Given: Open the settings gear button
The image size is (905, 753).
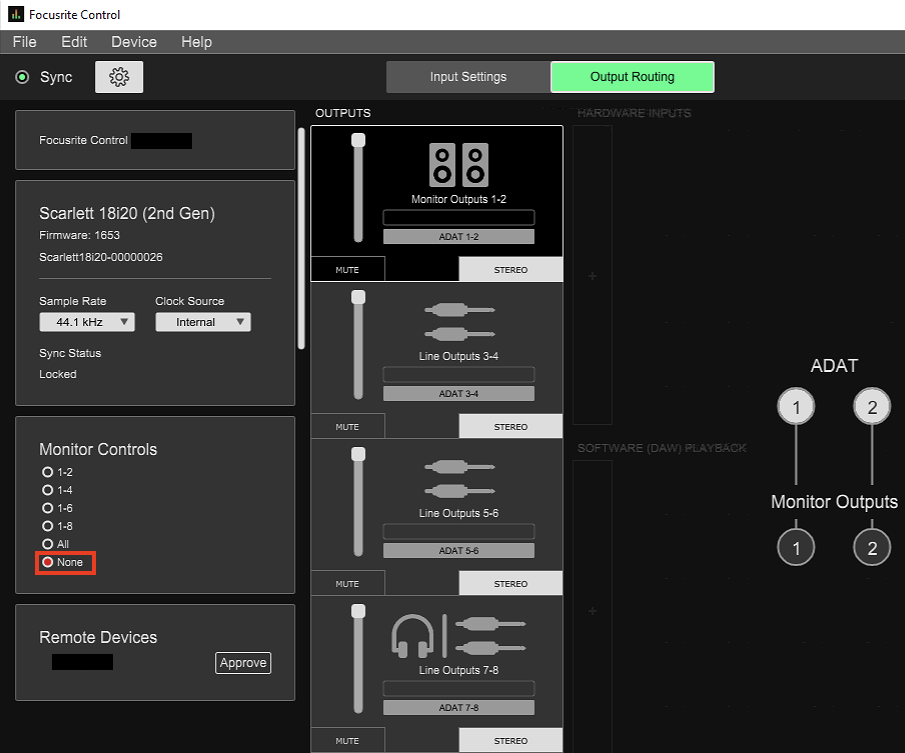Looking at the screenshot, I should pyautogui.click(x=119, y=77).
